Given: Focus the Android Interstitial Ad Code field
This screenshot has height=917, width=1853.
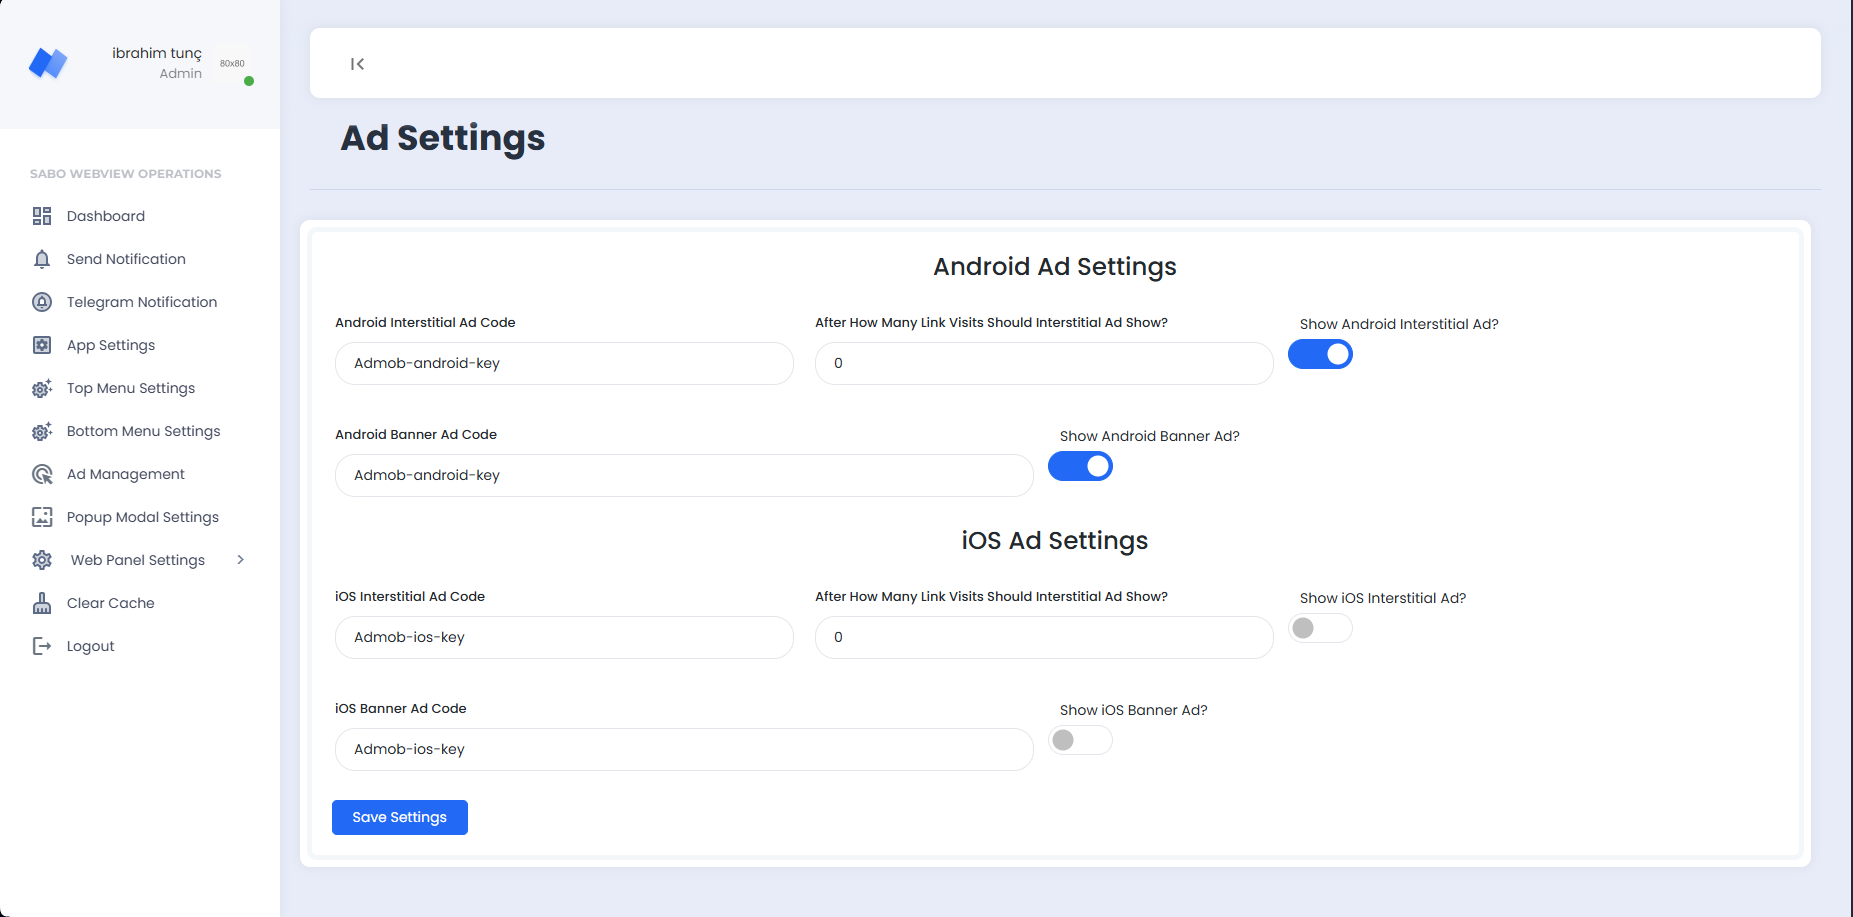Looking at the screenshot, I should 564,364.
